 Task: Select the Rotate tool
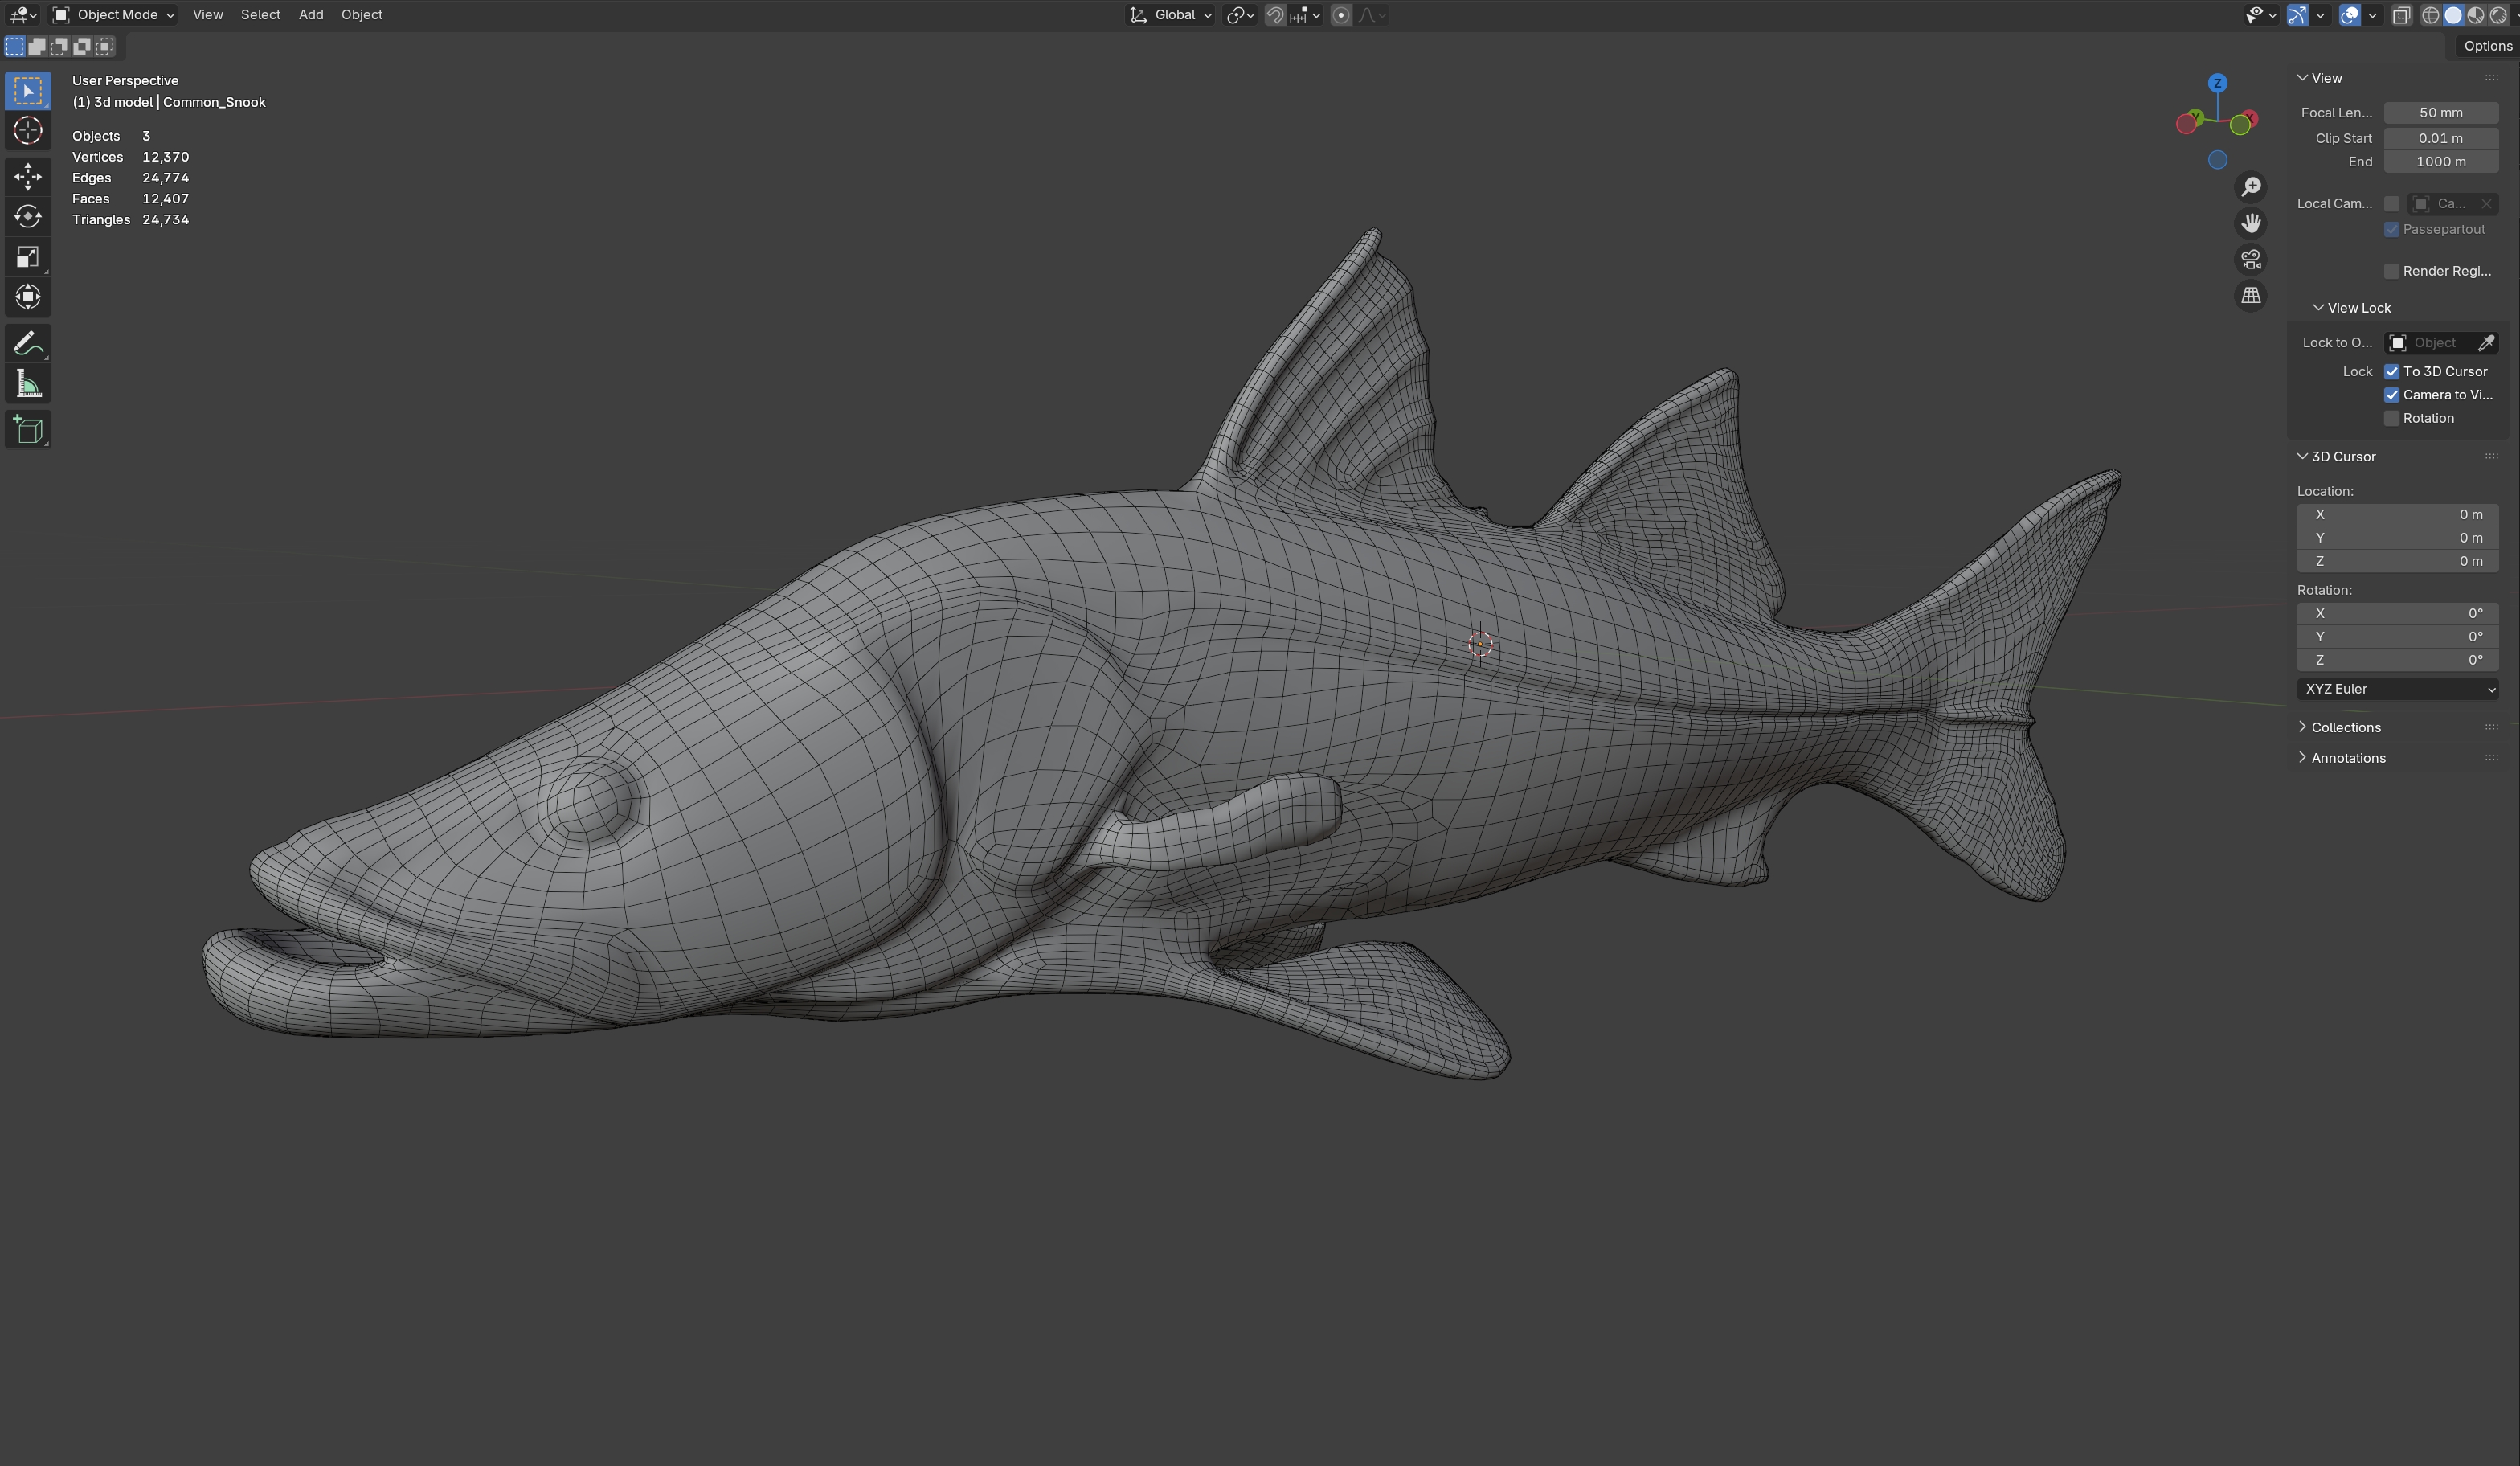[27, 216]
